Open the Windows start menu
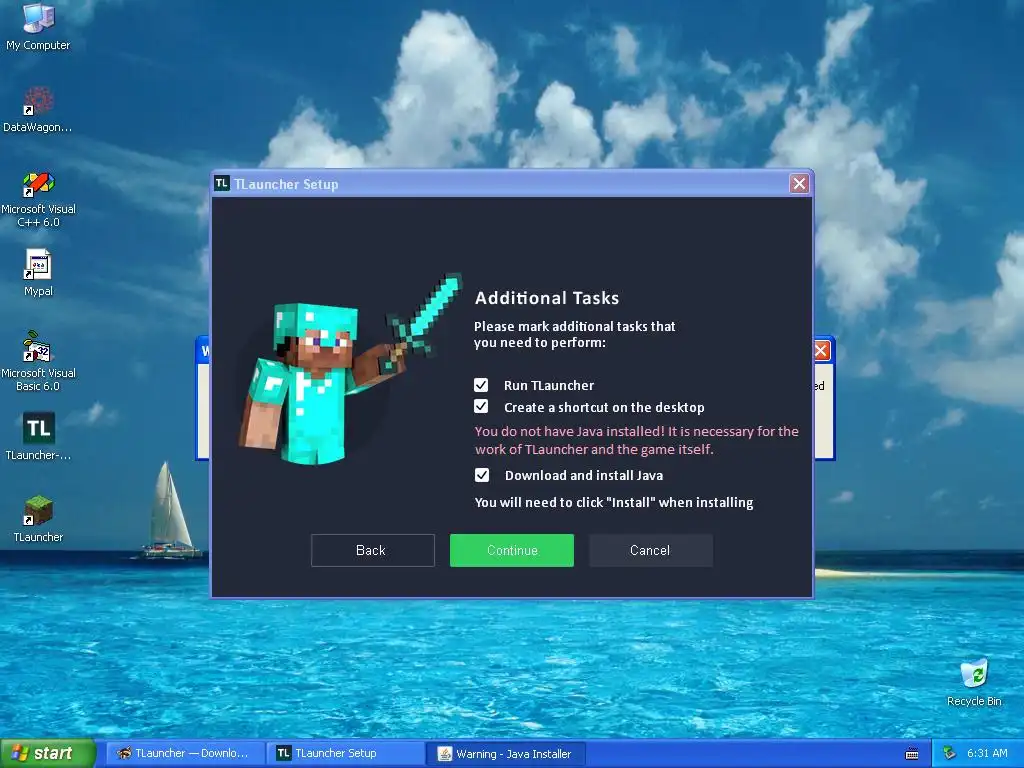Viewport: 1024px width, 768px height. tap(48, 753)
